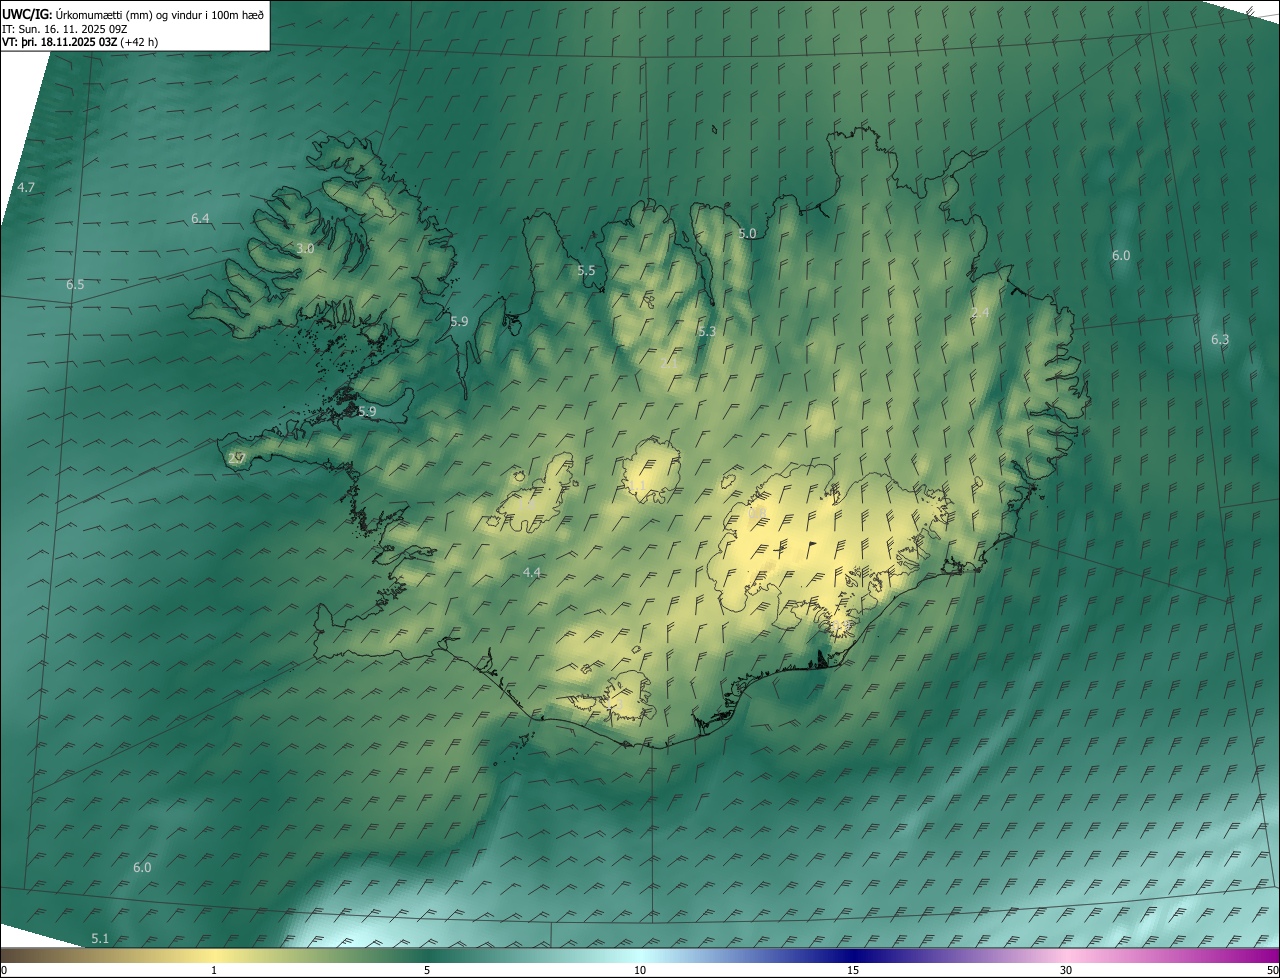The height and width of the screenshot is (978, 1280).
Task: Click the title line 'UWC/IG: Úrkomumætti (mm) og vindur'
Action: [x=133, y=14]
